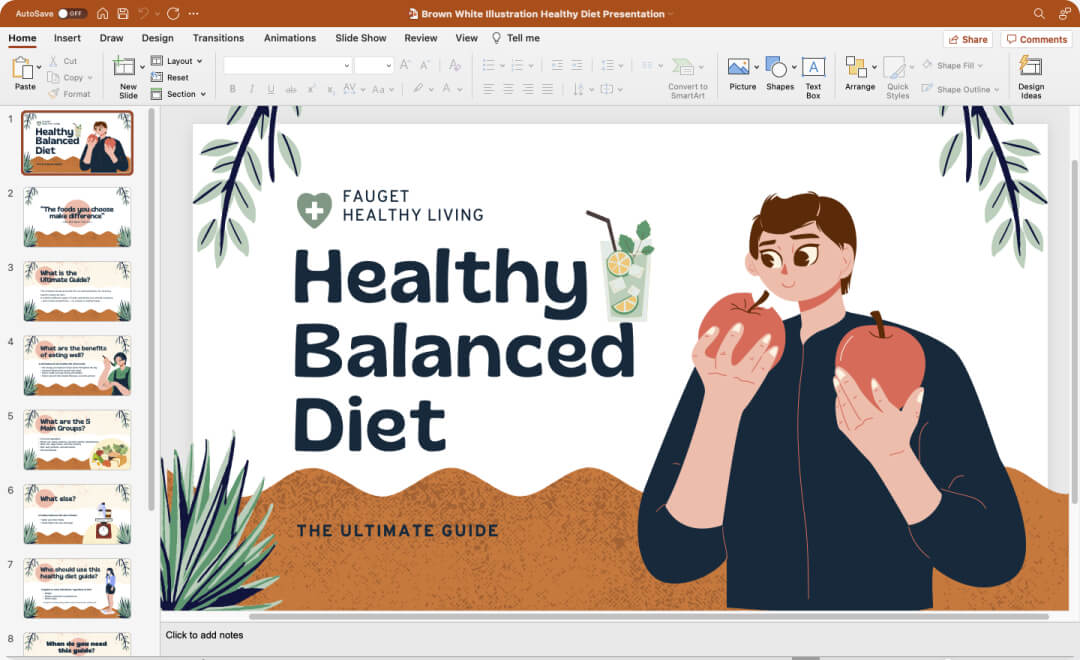Select slide 5 thumbnail 'What are the 5 Main Groups?'
The image size is (1080, 660).
(x=77, y=440)
